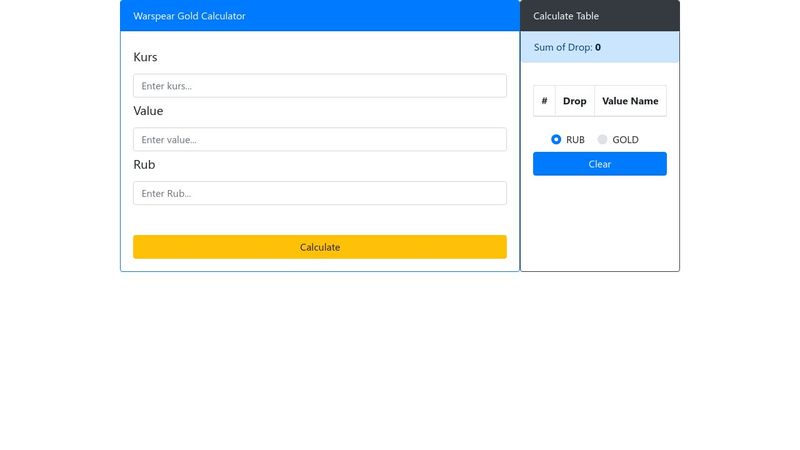800x450 pixels.
Task: Click the # column header
Action: point(544,101)
